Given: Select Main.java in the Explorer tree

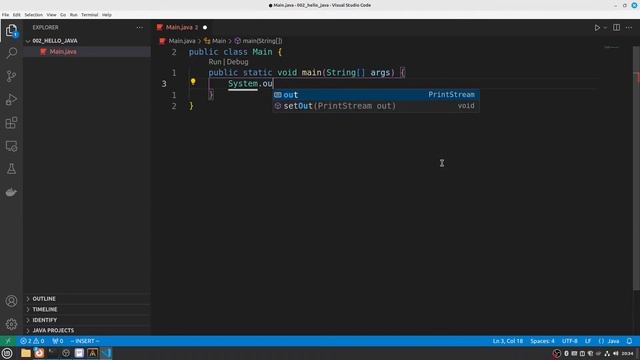Looking at the screenshot, I should [87, 52].
